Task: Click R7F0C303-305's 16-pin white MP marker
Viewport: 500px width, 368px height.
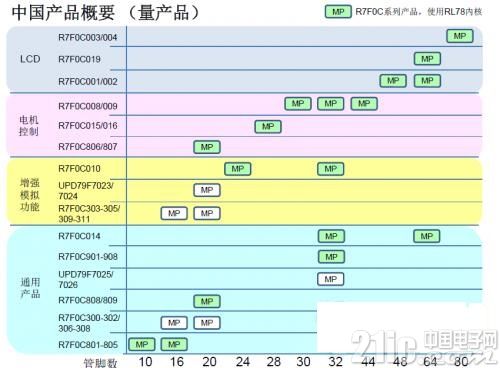Action: [x=174, y=213]
